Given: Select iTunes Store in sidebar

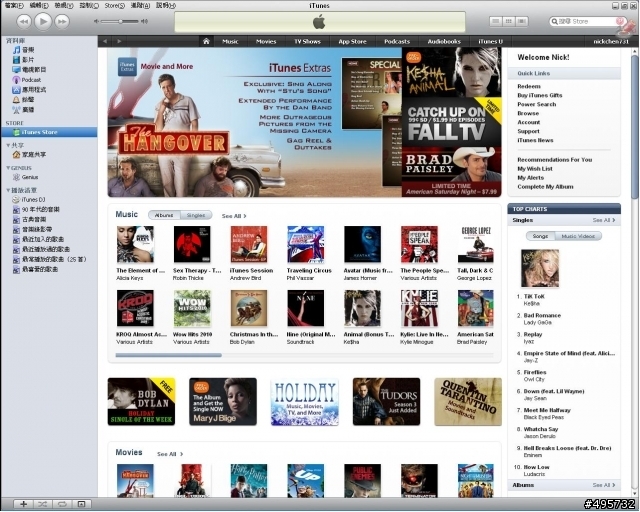Looking at the screenshot, I should pos(49,132).
